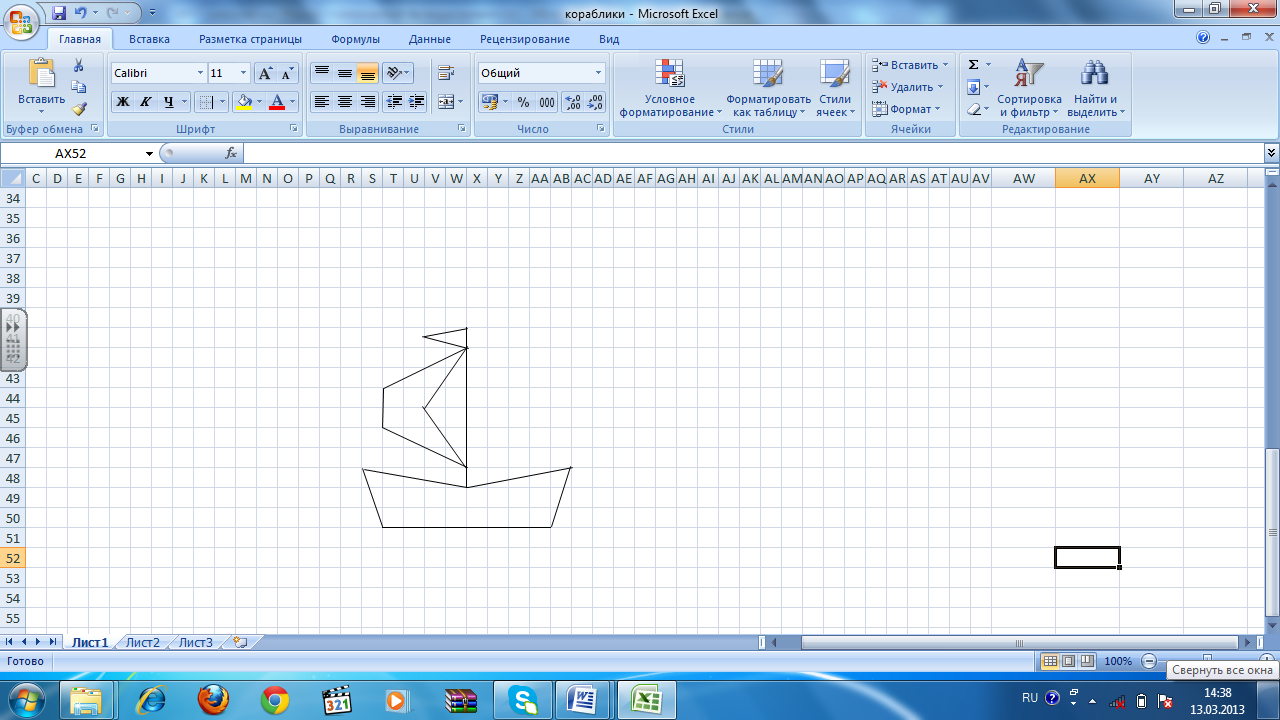Click the Merge and Center cells icon
This screenshot has height=720, width=1280.
click(445, 102)
